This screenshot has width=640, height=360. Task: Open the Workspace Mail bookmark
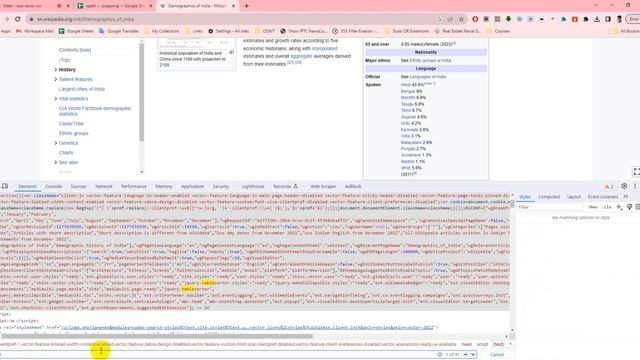click(x=35, y=31)
